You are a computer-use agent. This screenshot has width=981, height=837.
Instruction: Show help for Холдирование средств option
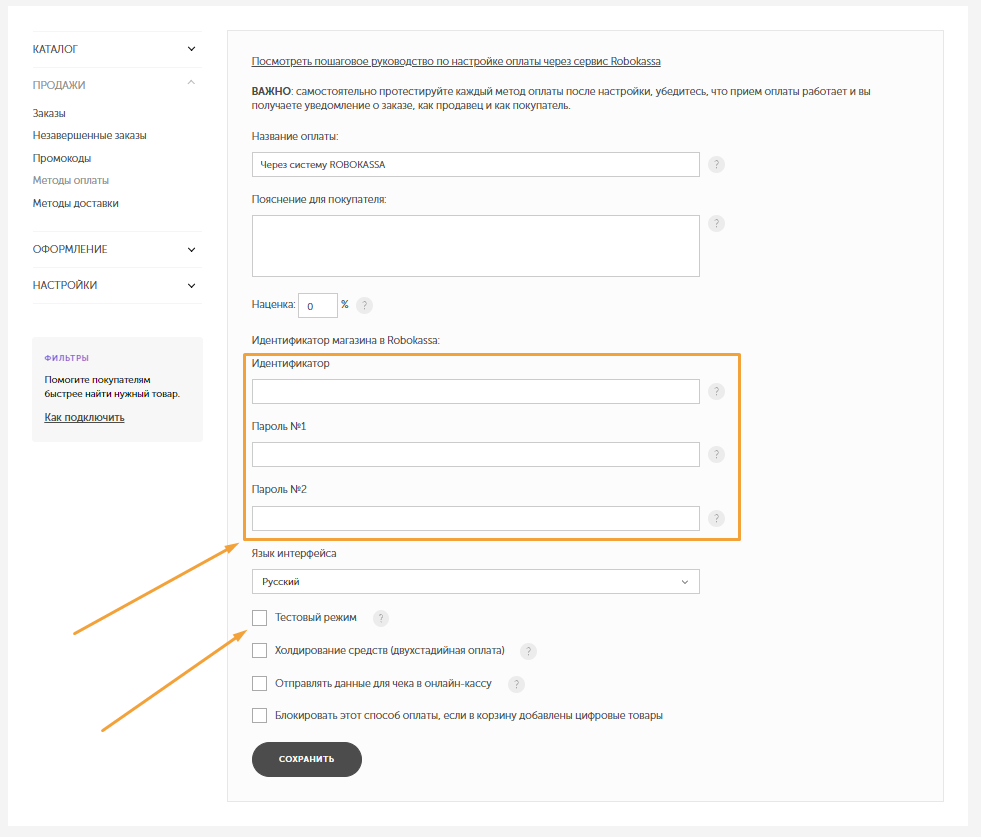pyautogui.click(x=529, y=651)
